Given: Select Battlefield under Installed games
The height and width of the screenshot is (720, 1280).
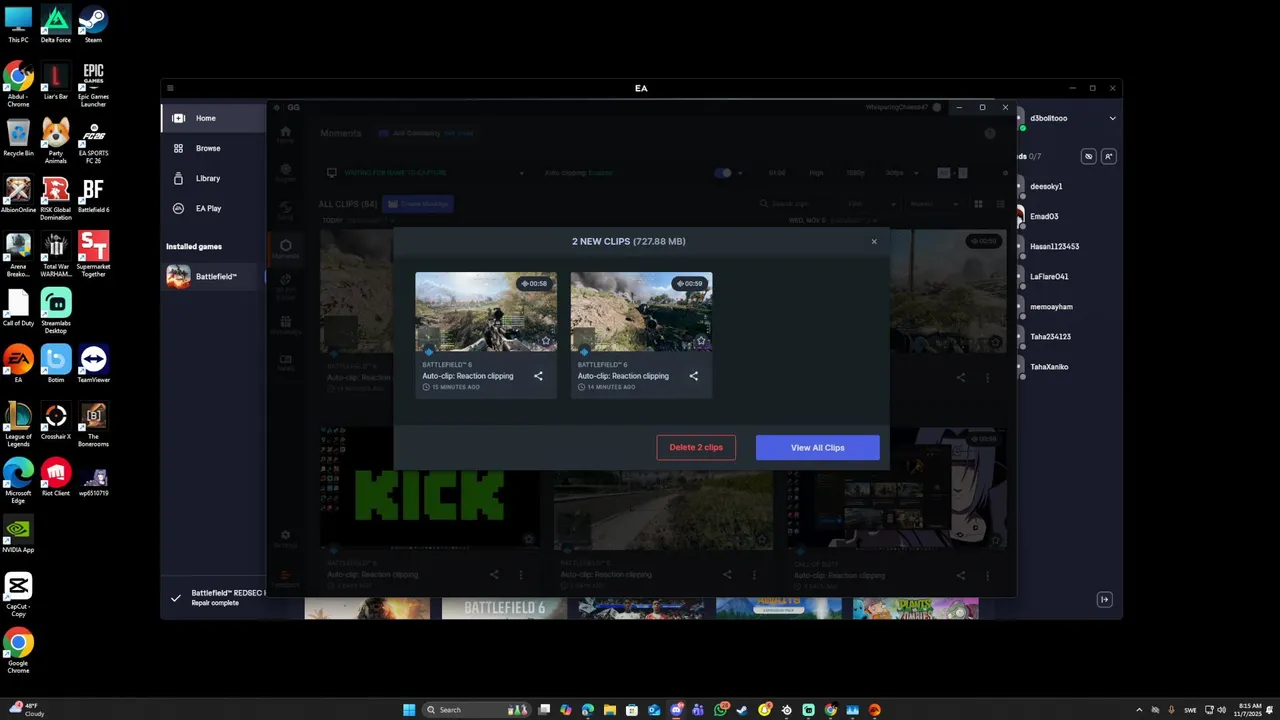Looking at the screenshot, I should [x=213, y=276].
